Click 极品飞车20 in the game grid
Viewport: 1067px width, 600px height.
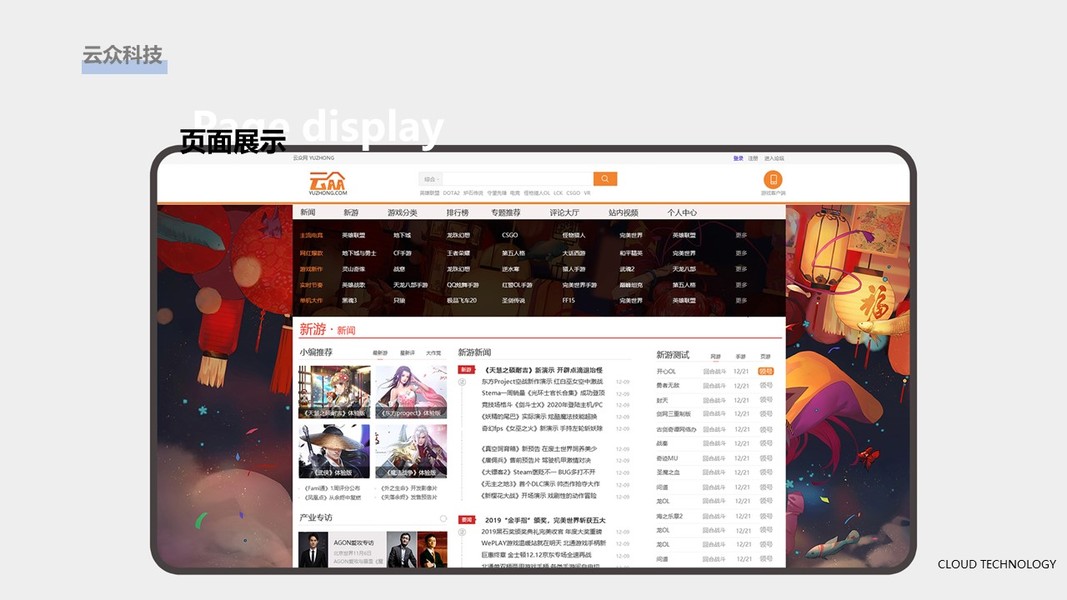tap(461, 300)
